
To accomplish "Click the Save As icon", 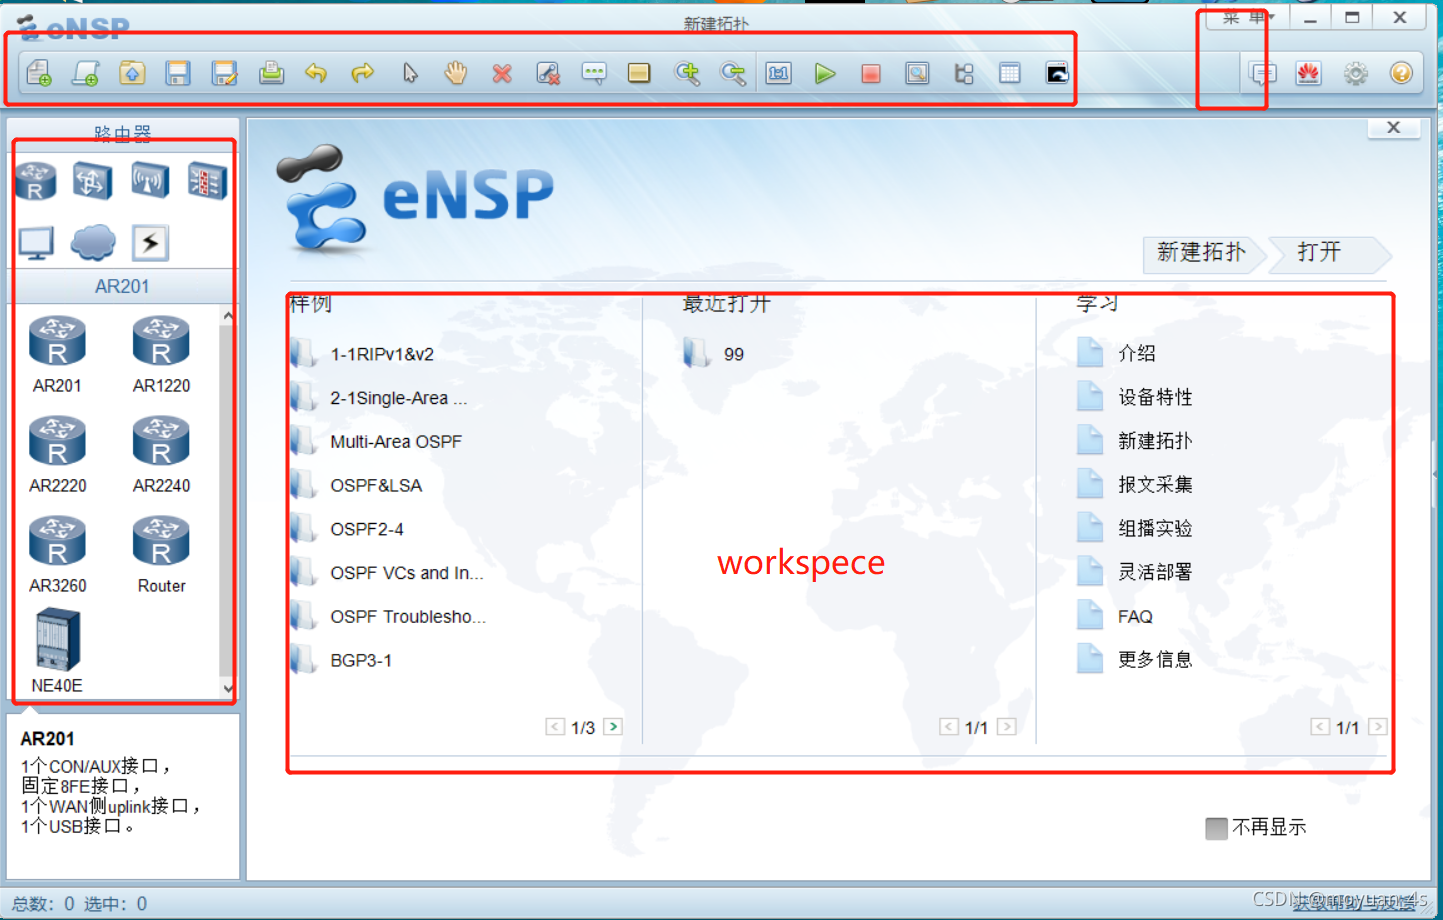I will (225, 73).
